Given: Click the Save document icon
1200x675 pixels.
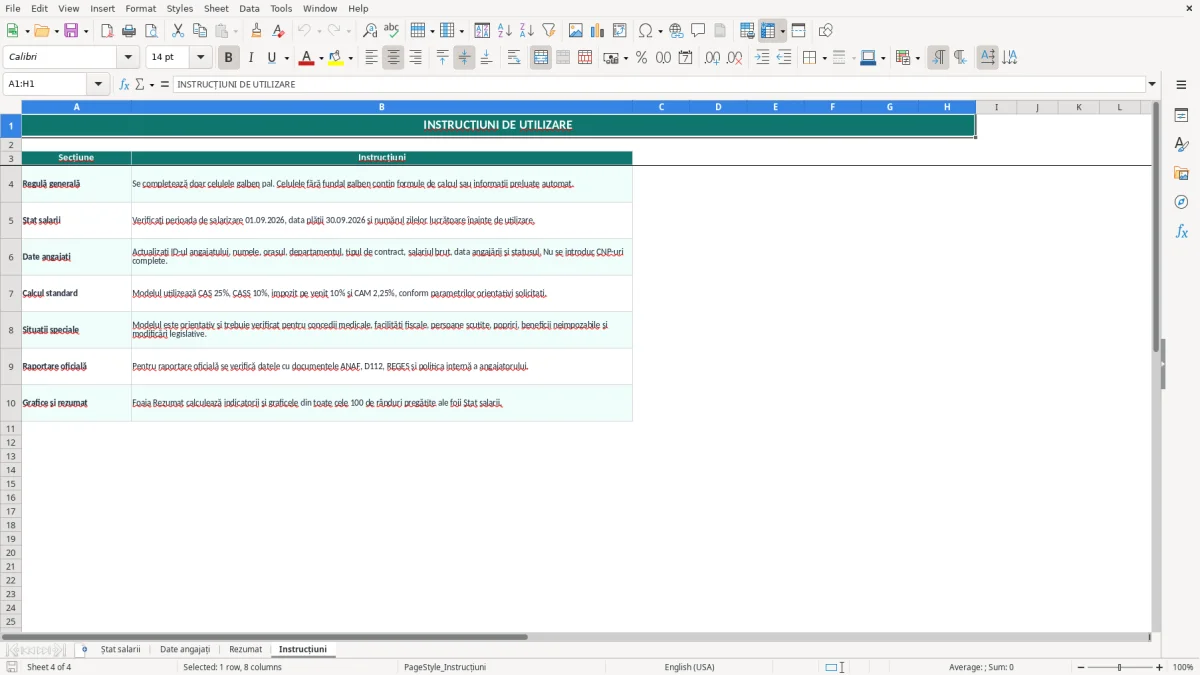Looking at the screenshot, I should (71, 31).
